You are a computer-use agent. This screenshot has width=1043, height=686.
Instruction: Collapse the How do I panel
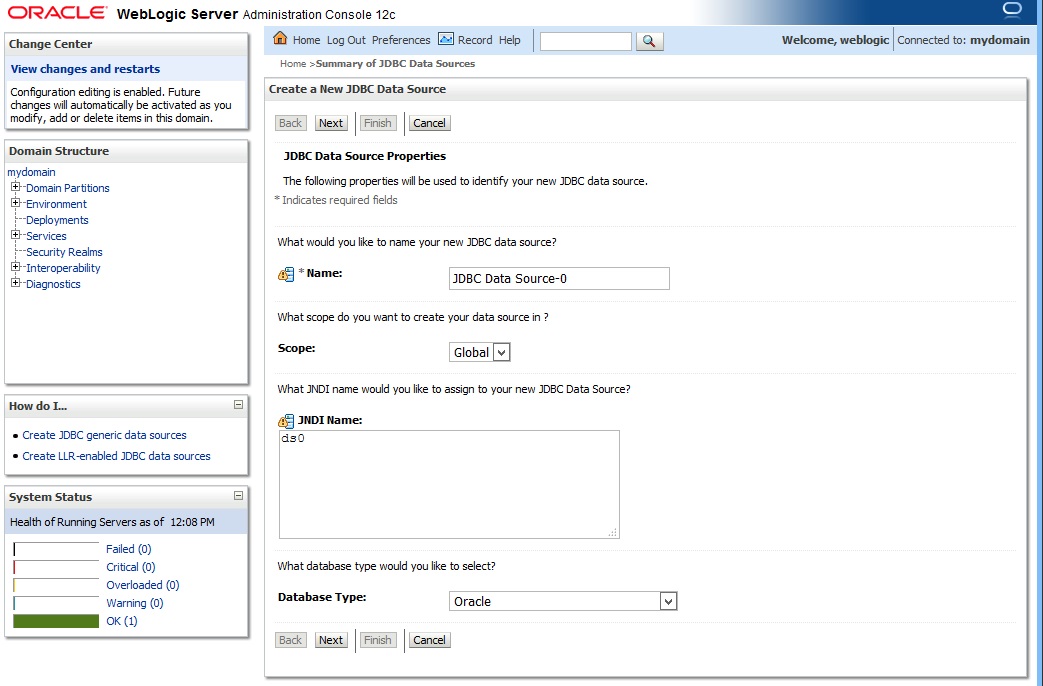point(238,405)
